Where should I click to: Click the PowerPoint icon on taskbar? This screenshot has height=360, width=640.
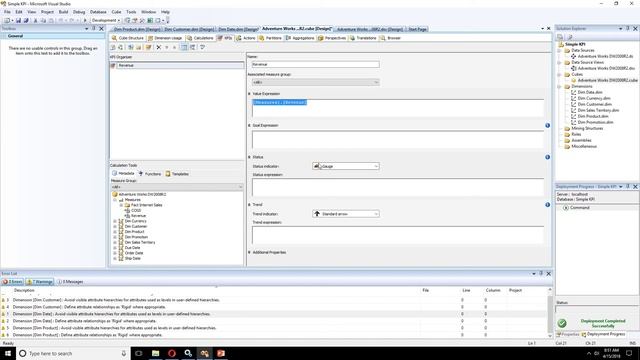221,353
